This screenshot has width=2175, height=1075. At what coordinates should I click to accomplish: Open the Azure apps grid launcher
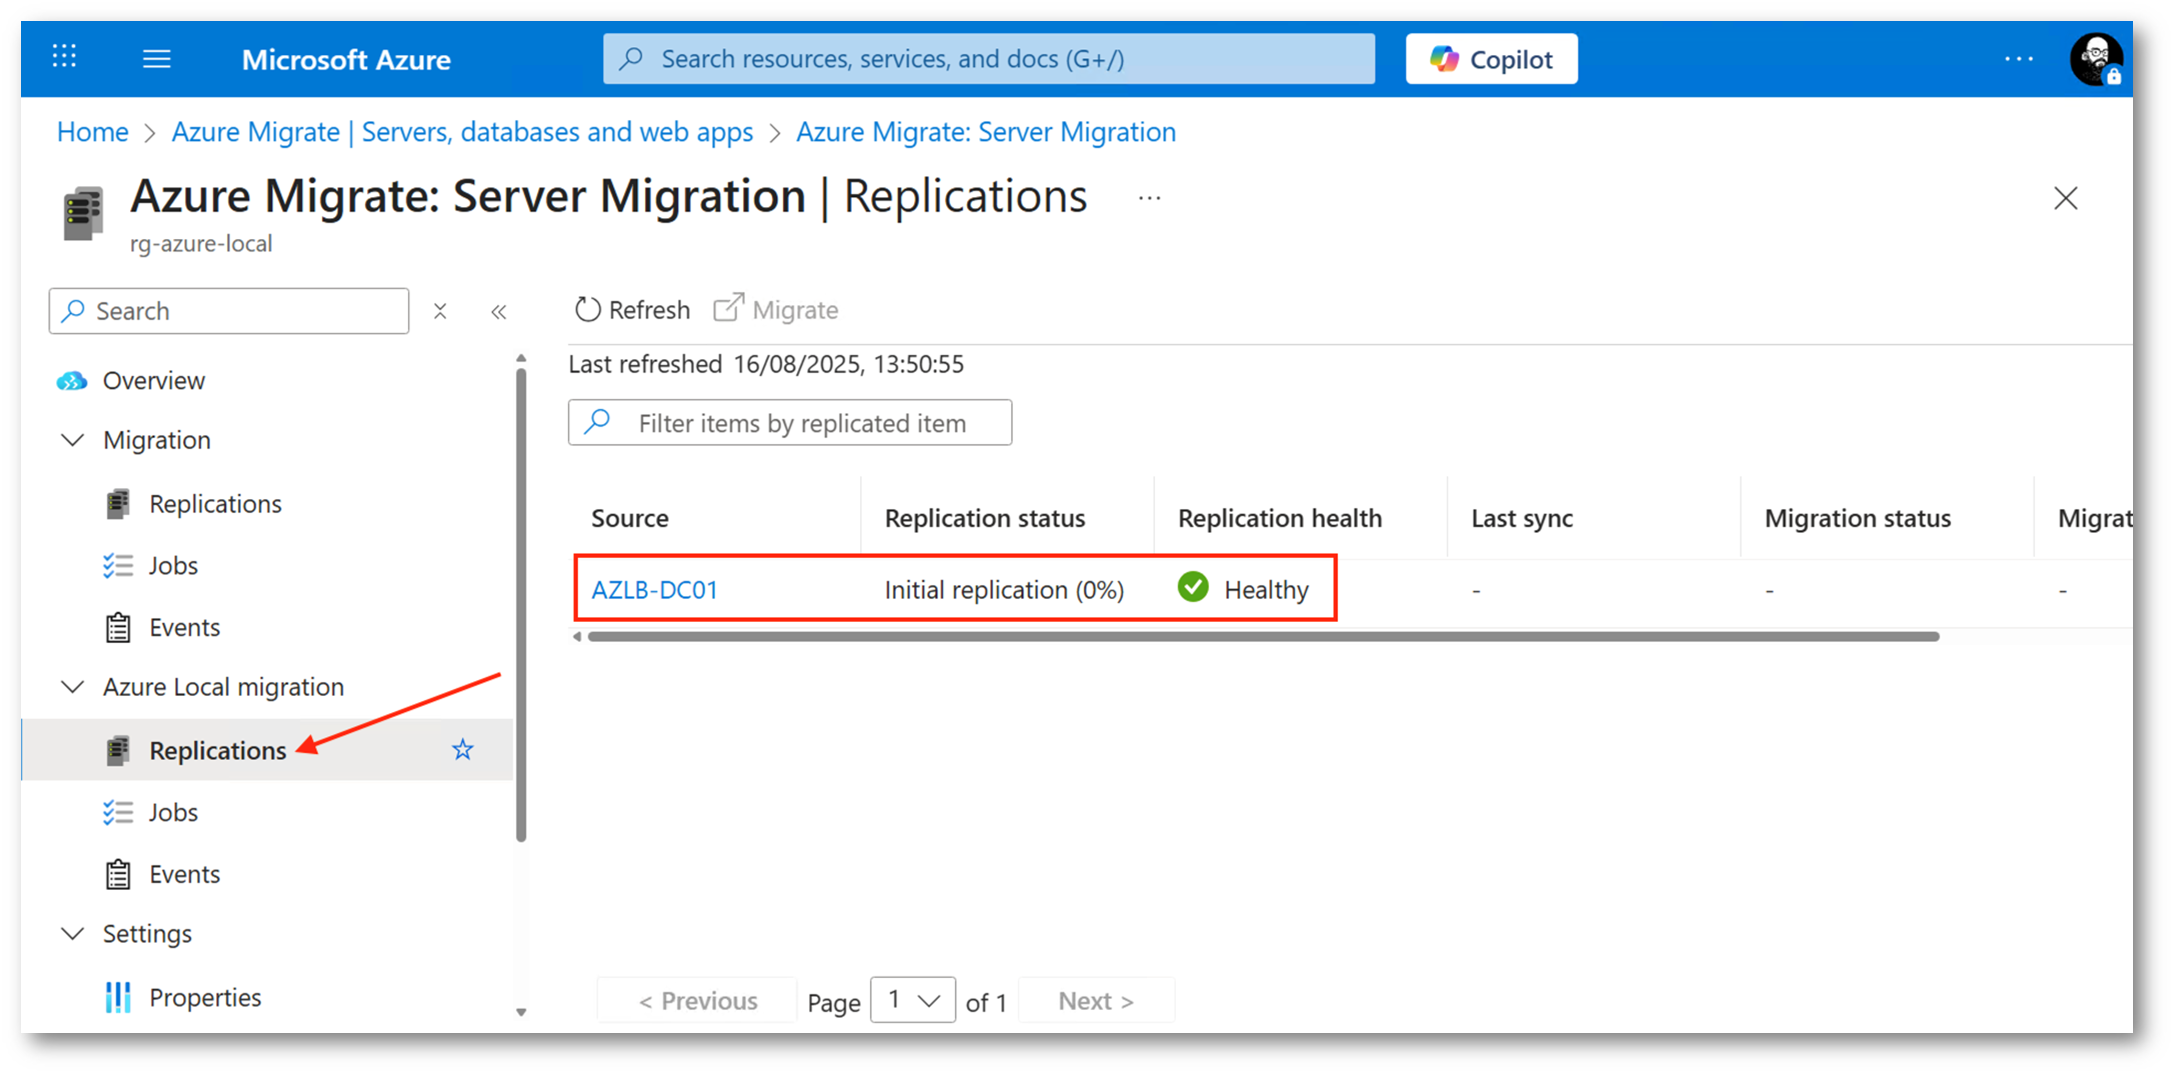[64, 57]
